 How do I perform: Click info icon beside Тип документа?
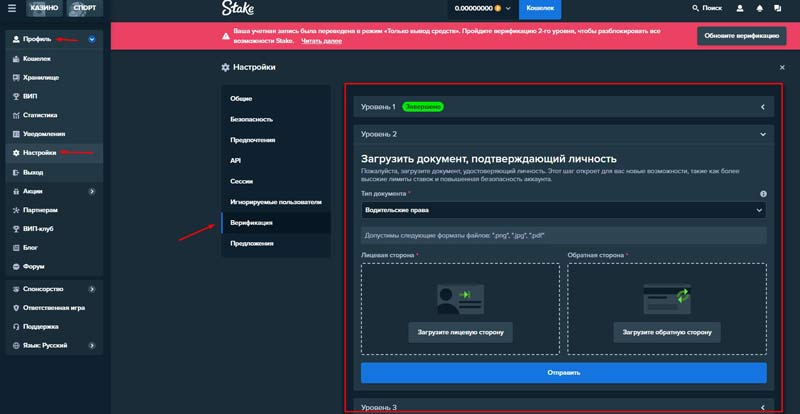click(x=763, y=194)
